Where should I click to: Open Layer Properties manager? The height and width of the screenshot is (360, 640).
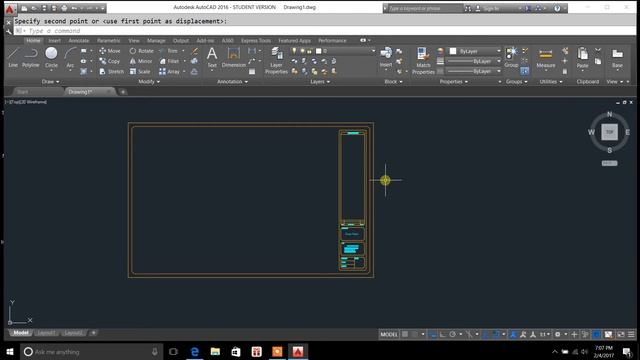pos(276,60)
